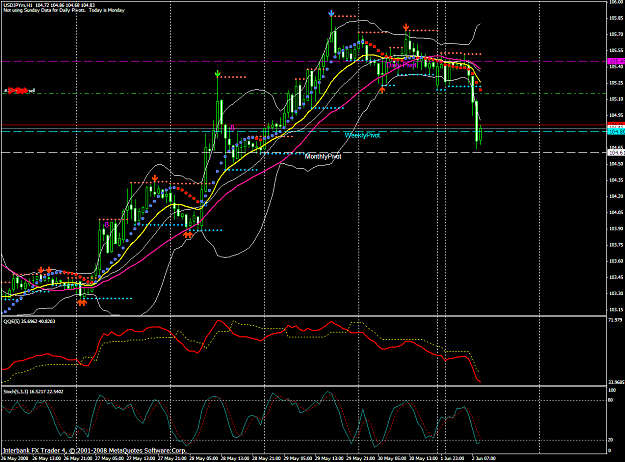Select the magenta dashed daily pivot line
Image resolution: width=625 pixels, height=462 pixels.
303,61
